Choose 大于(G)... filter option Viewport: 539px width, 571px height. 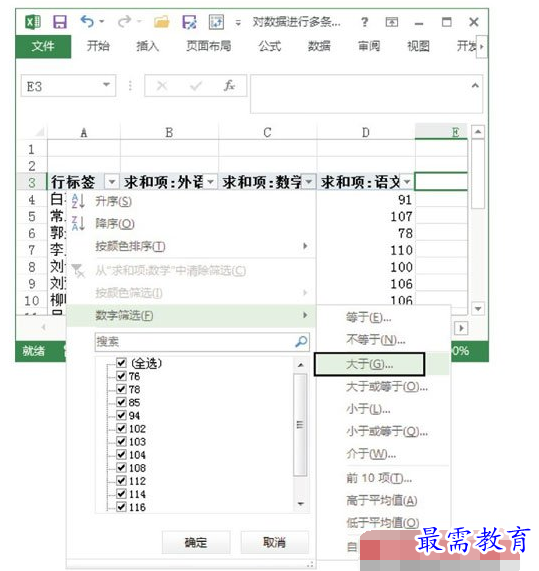pyautogui.click(x=369, y=364)
